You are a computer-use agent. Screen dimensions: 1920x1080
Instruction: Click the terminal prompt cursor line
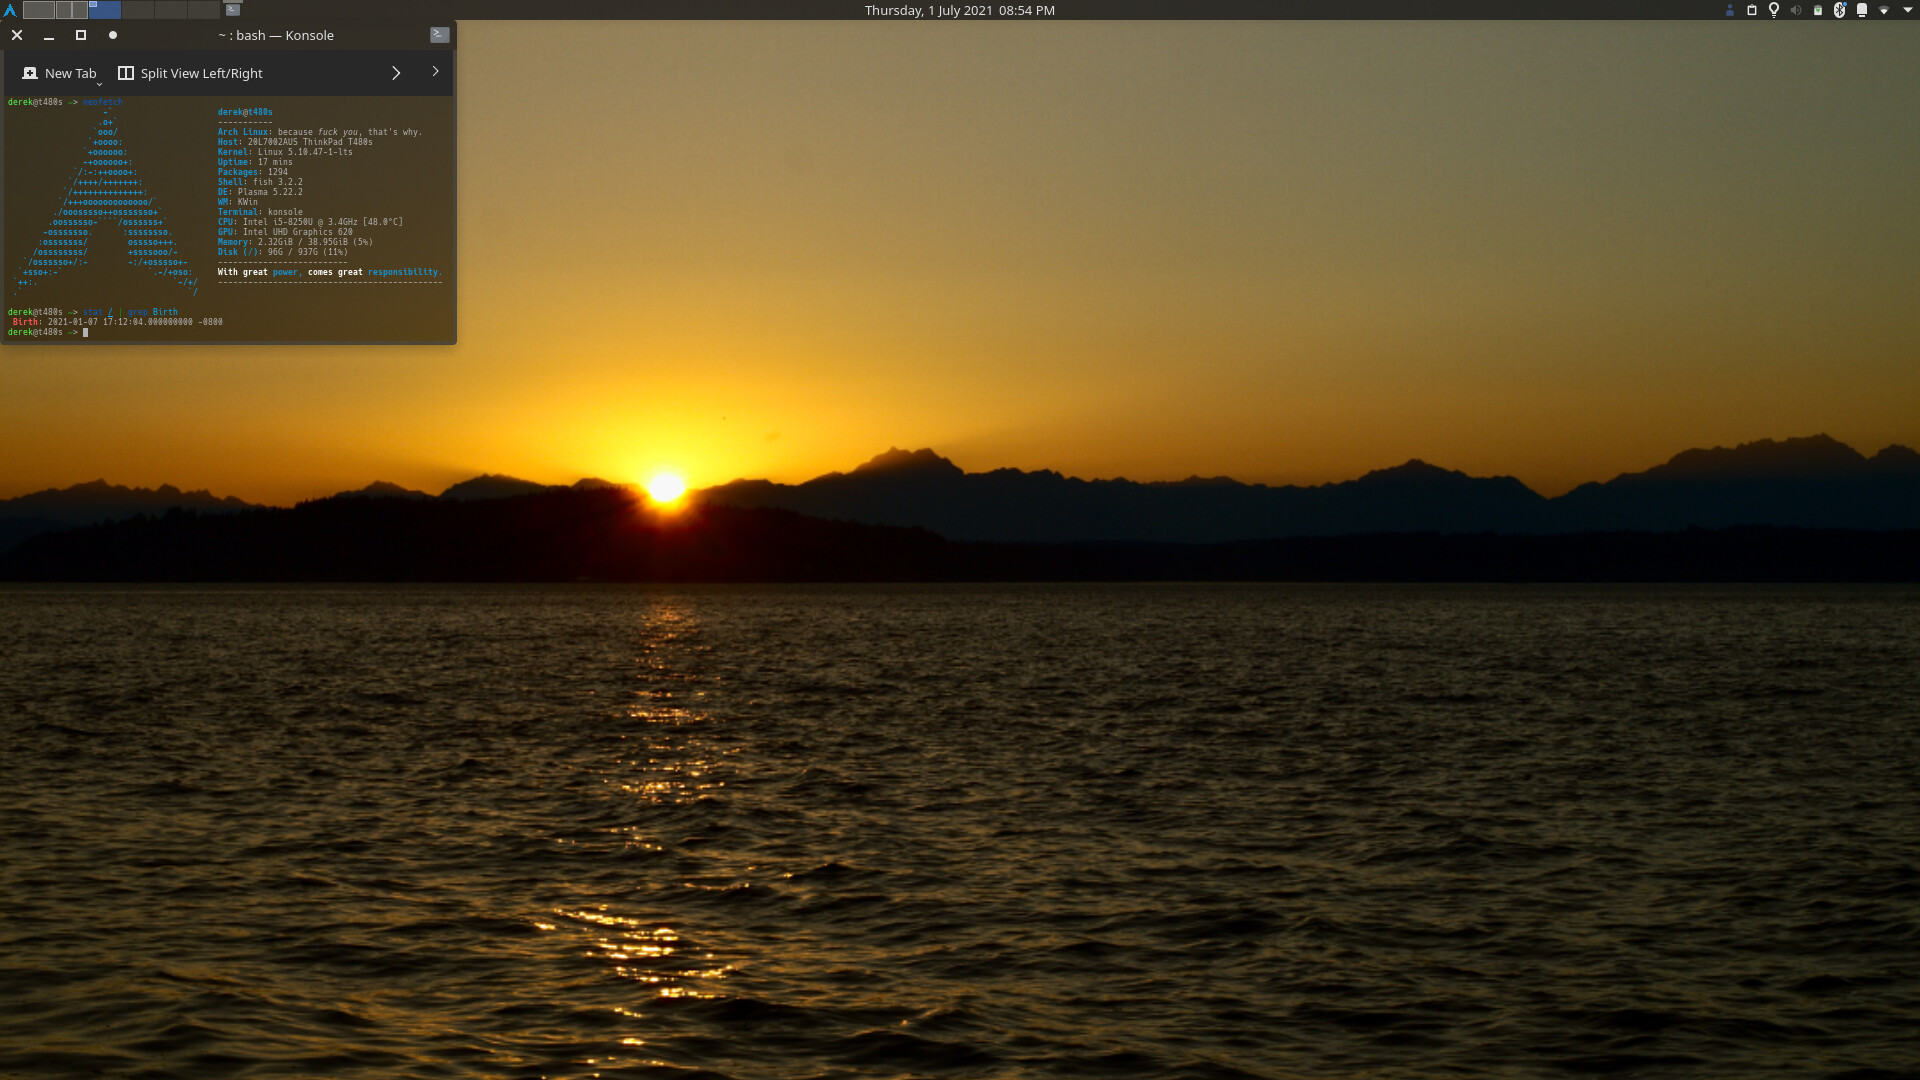tap(48, 332)
